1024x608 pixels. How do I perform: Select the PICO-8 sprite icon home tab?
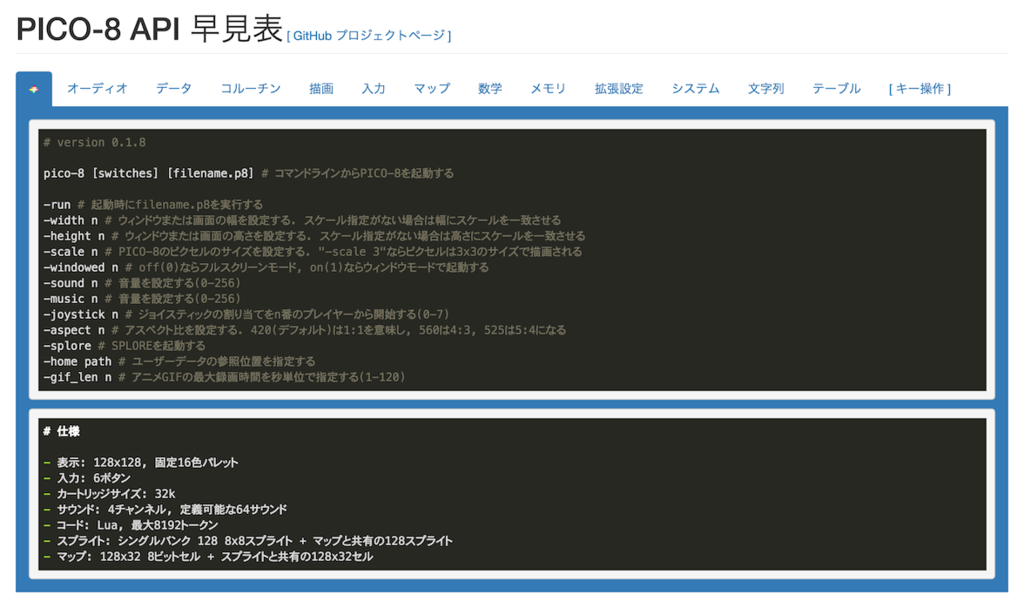pyautogui.click(x=36, y=88)
